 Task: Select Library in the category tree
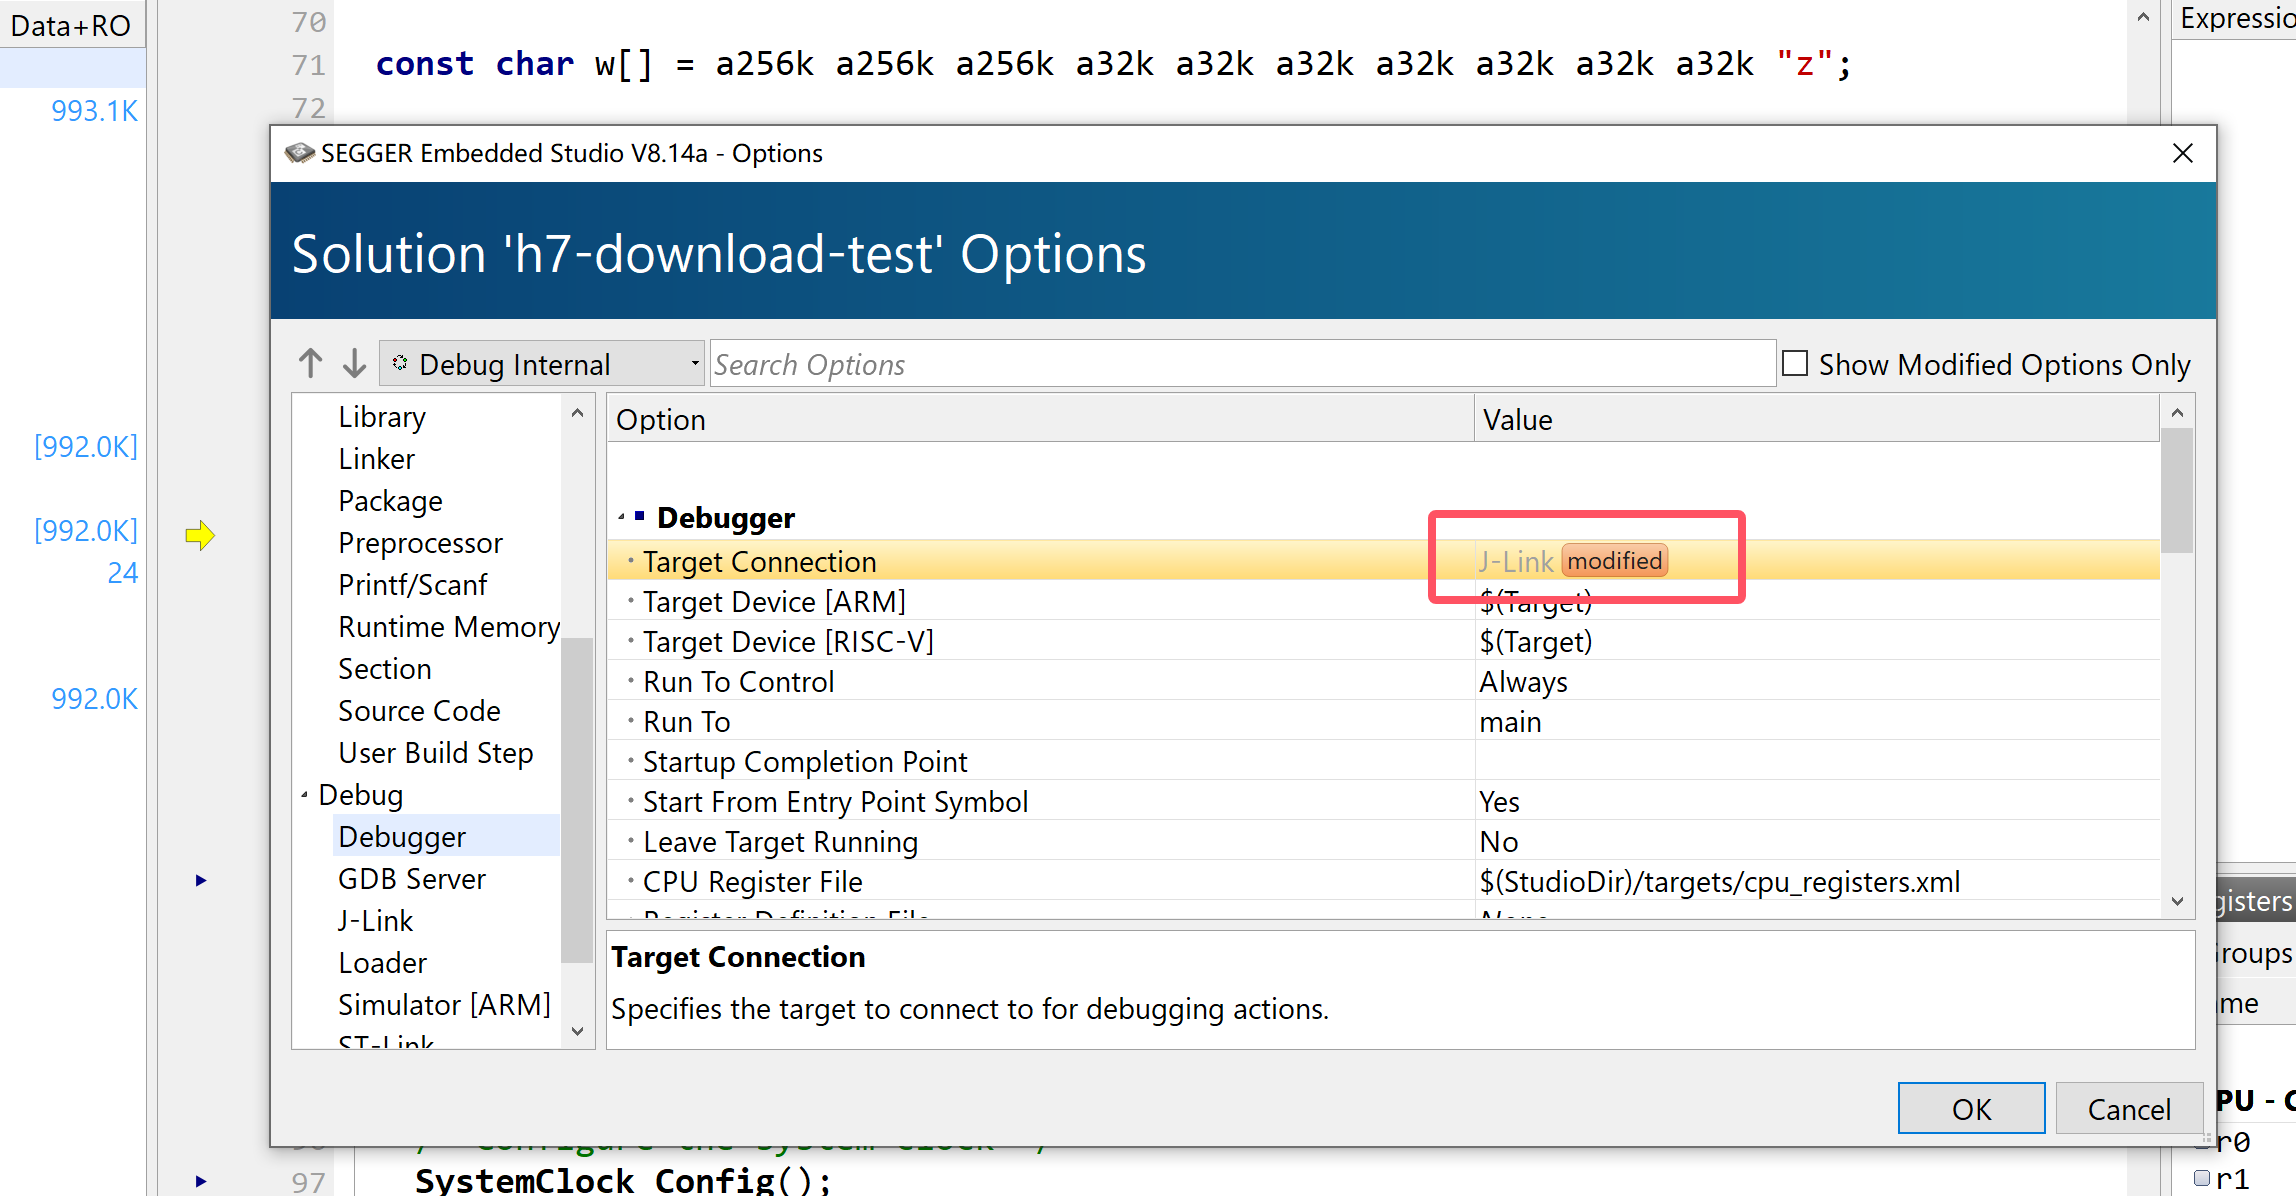click(382, 417)
